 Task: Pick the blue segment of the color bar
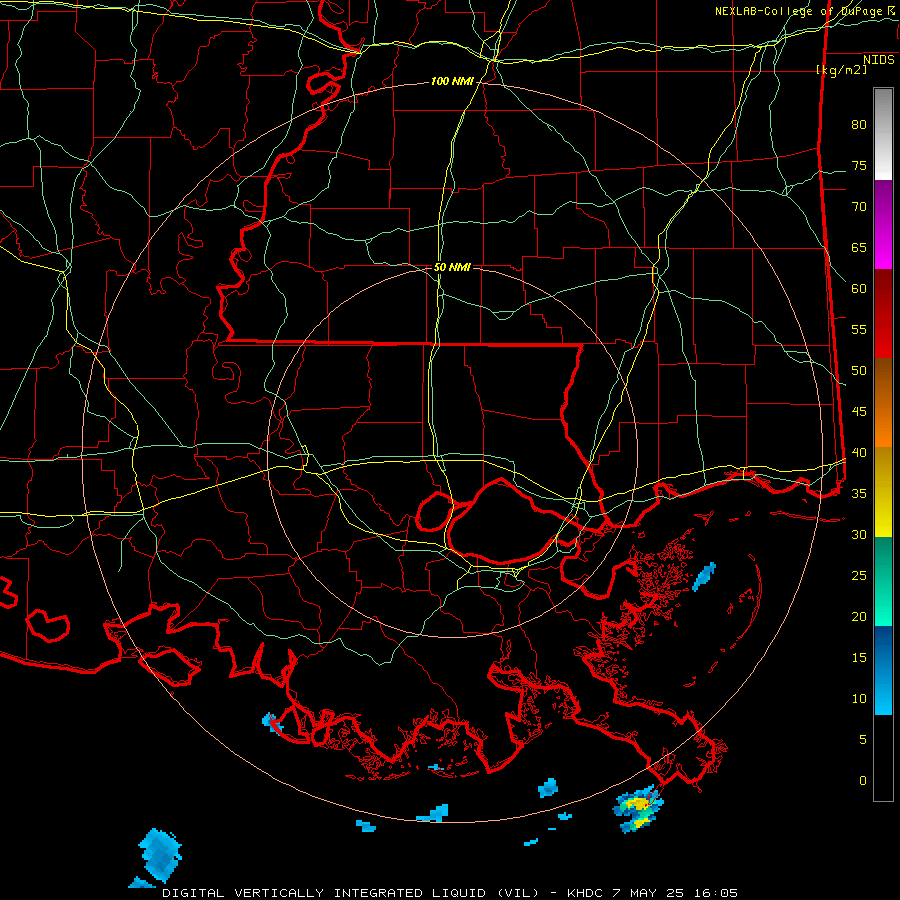[883, 670]
